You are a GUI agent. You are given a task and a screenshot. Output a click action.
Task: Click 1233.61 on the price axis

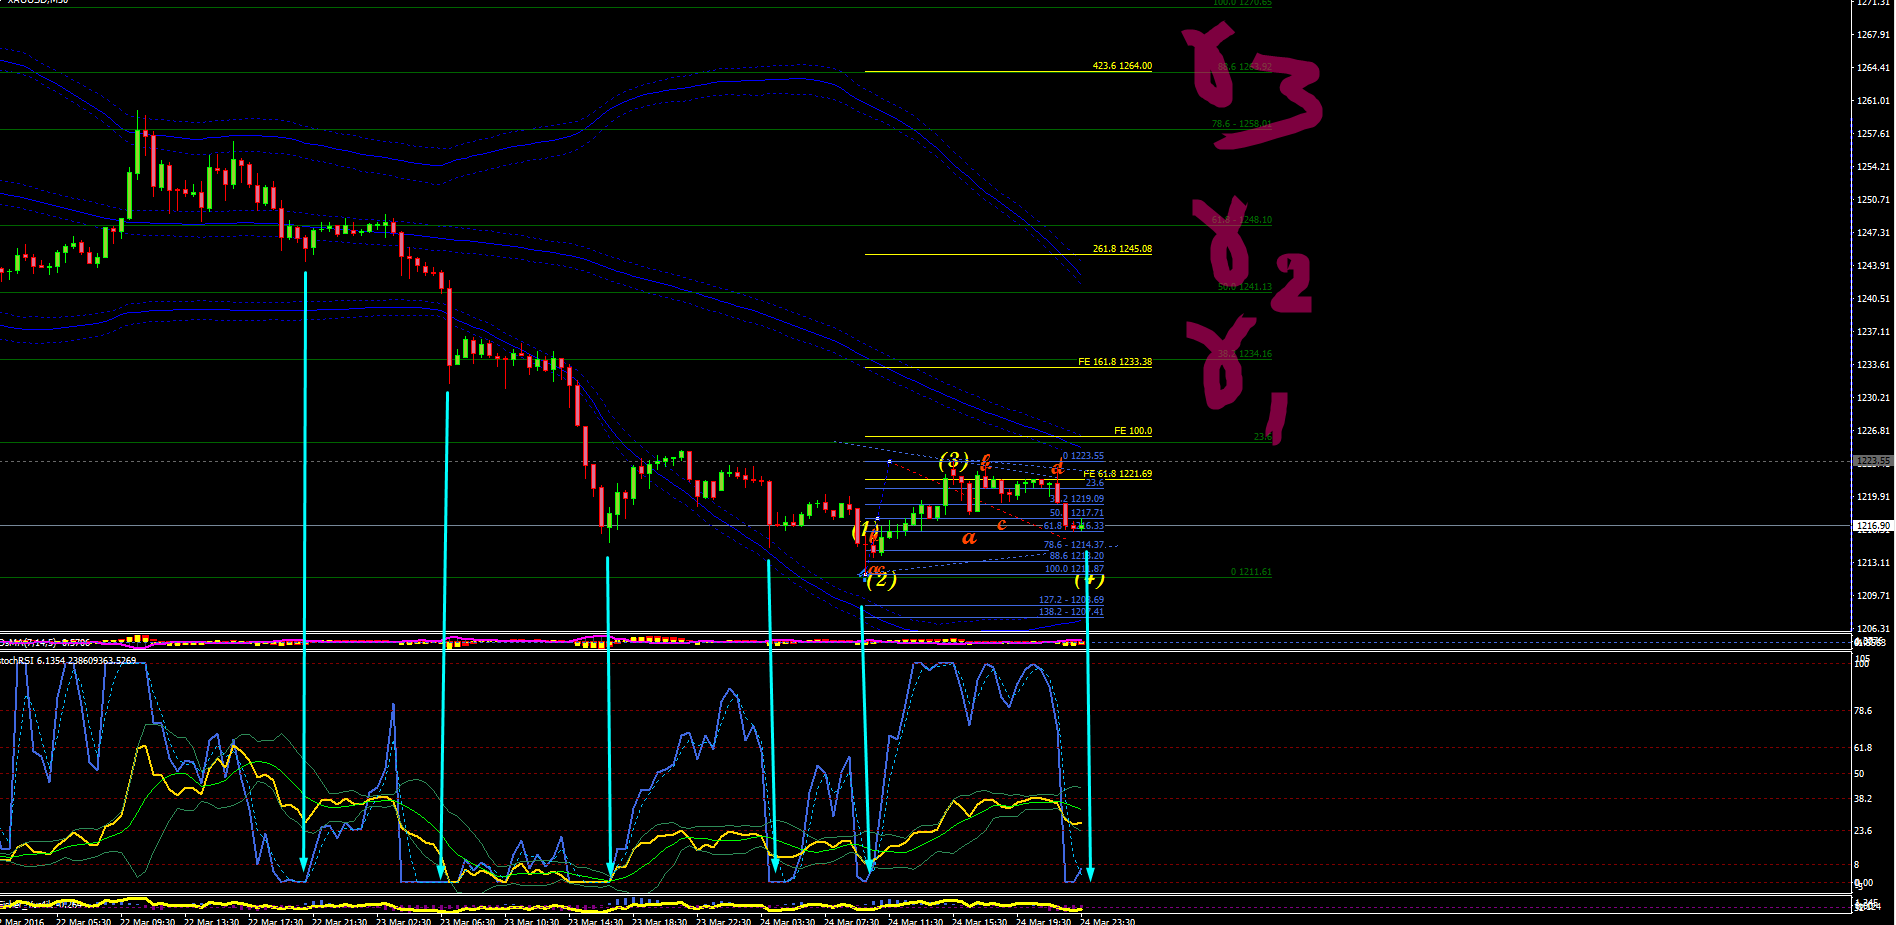(x=1873, y=365)
